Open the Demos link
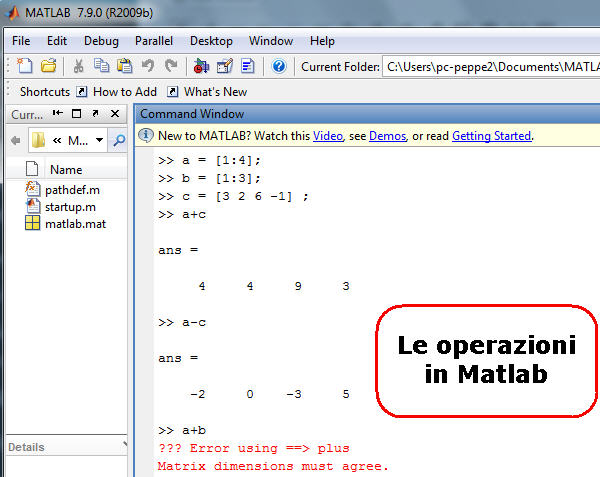 (x=387, y=136)
